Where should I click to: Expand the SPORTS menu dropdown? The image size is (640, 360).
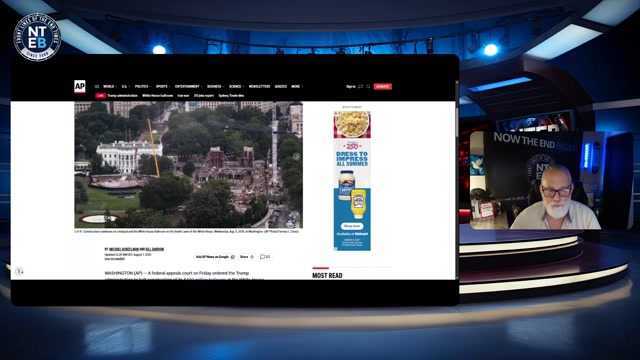click(163, 87)
